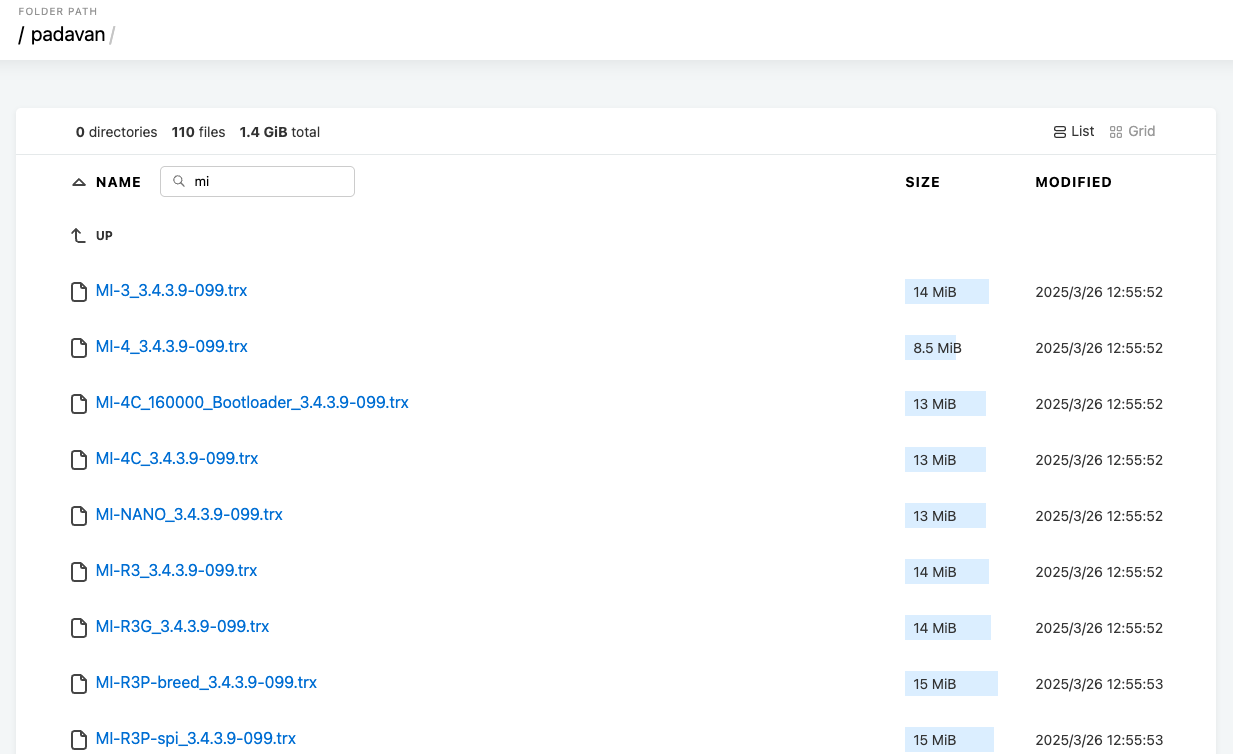This screenshot has height=754, width=1233.
Task: Click the size bar for MI-R3P-spi file
Action: (x=949, y=740)
